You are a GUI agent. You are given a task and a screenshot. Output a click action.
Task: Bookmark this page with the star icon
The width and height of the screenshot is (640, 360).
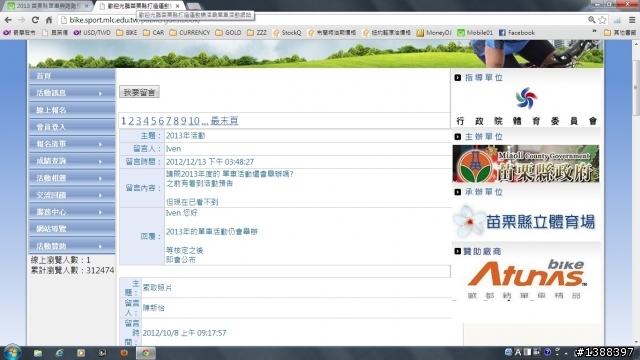coord(602,20)
